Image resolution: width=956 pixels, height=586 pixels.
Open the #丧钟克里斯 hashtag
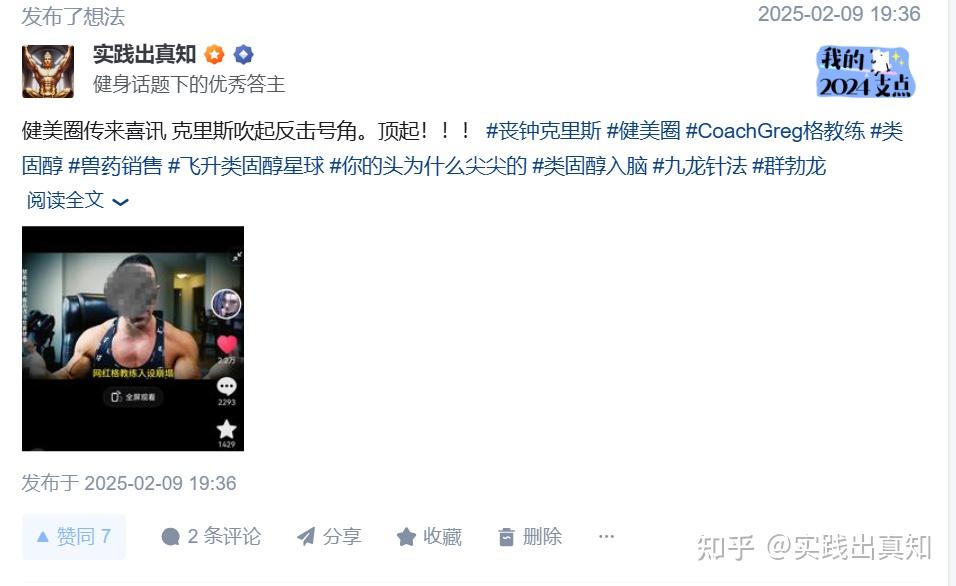tap(543, 130)
